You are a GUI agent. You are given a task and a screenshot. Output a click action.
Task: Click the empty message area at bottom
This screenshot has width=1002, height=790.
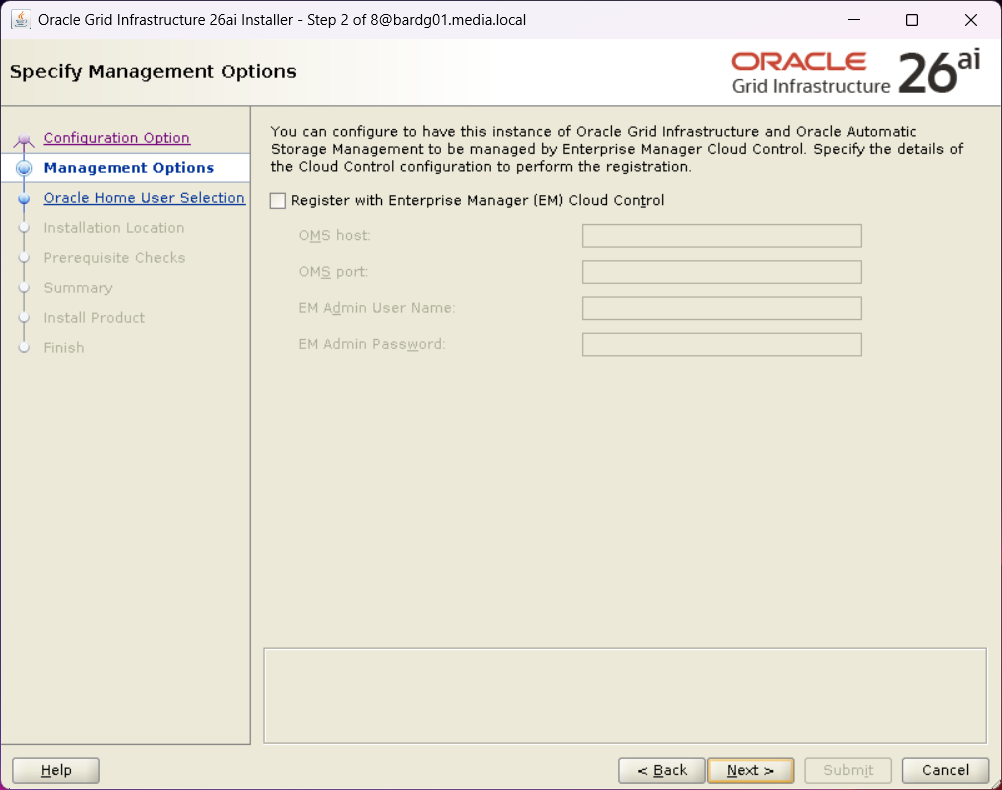click(x=625, y=695)
